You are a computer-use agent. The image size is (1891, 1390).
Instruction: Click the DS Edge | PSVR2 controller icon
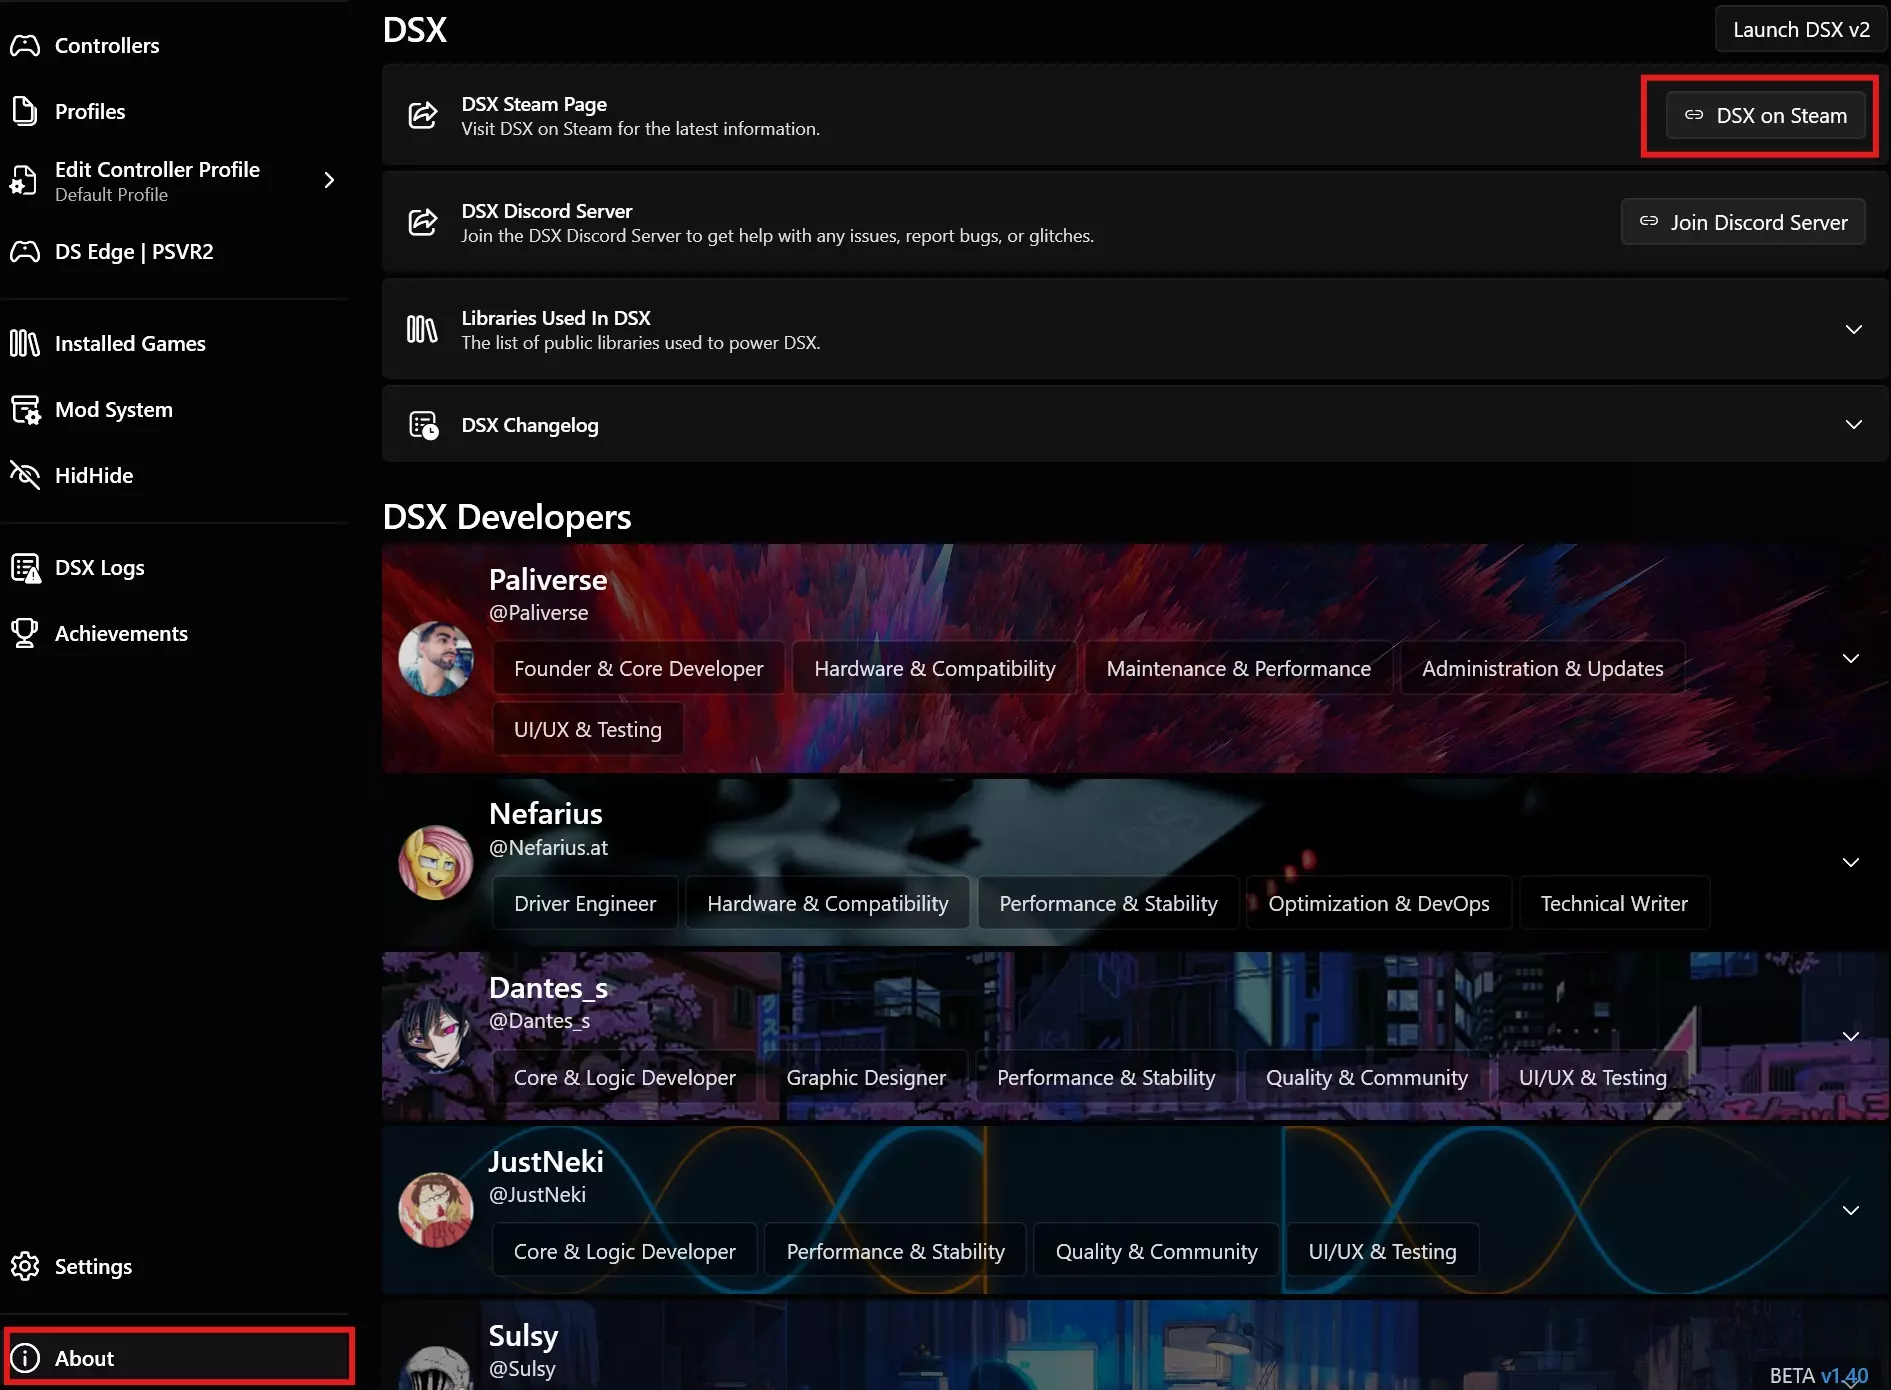[x=25, y=251]
